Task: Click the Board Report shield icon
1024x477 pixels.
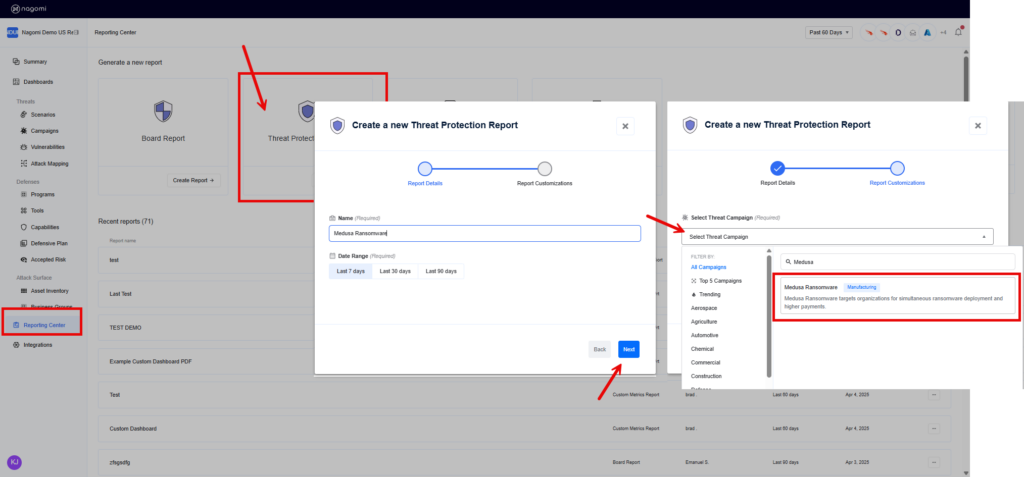Action: (163, 111)
